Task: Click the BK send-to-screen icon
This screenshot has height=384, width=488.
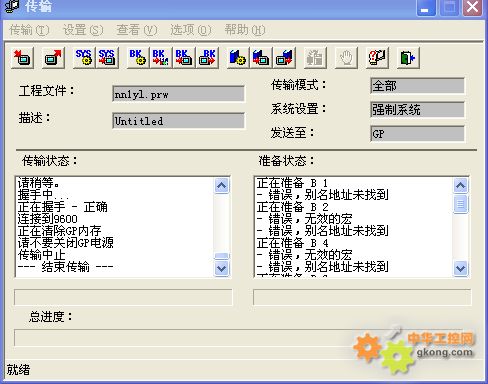Action: pos(184,58)
